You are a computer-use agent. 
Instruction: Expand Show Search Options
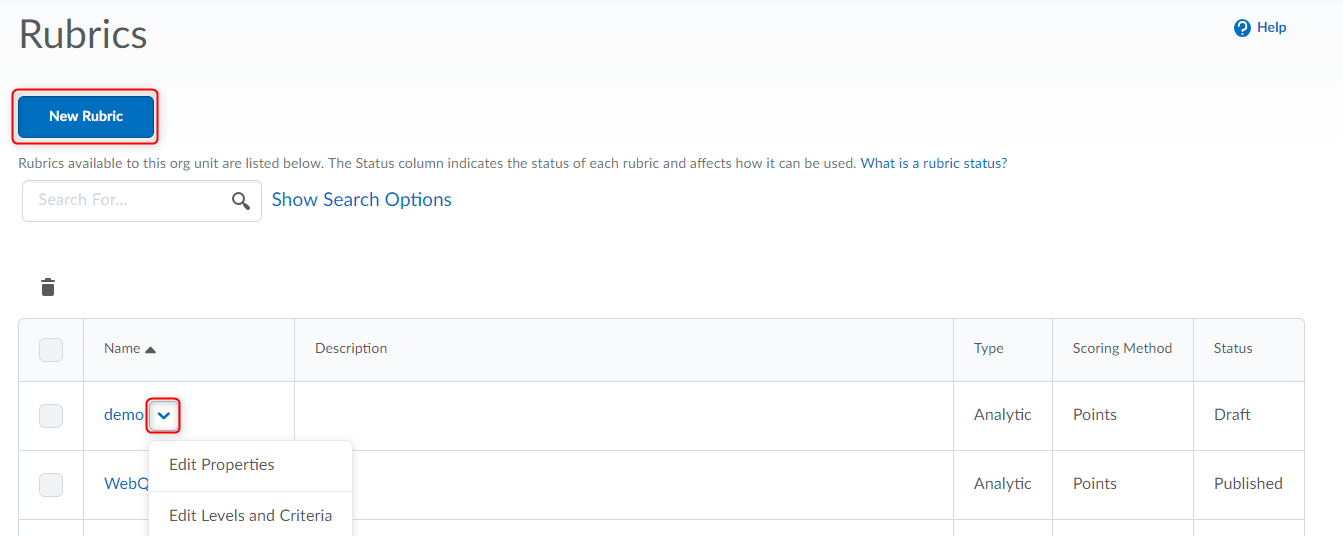click(x=361, y=200)
